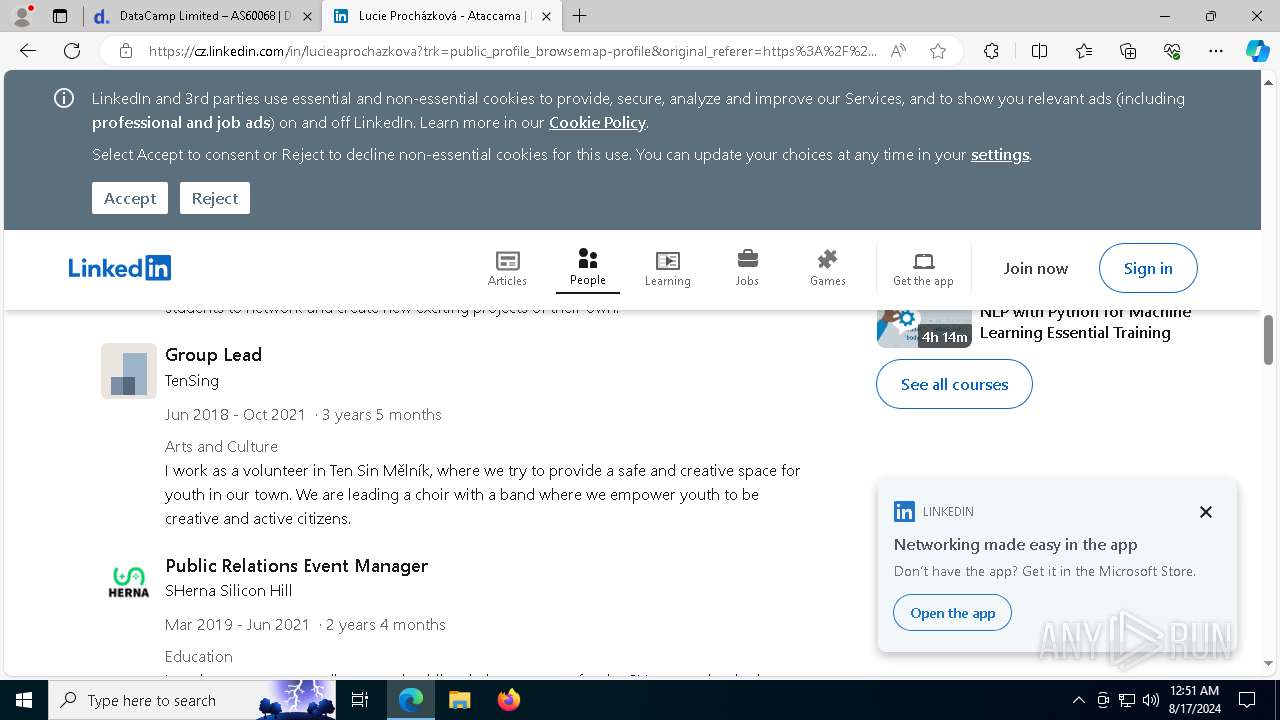
Task: Open browser Extensions menu
Action: coord(991,51)
